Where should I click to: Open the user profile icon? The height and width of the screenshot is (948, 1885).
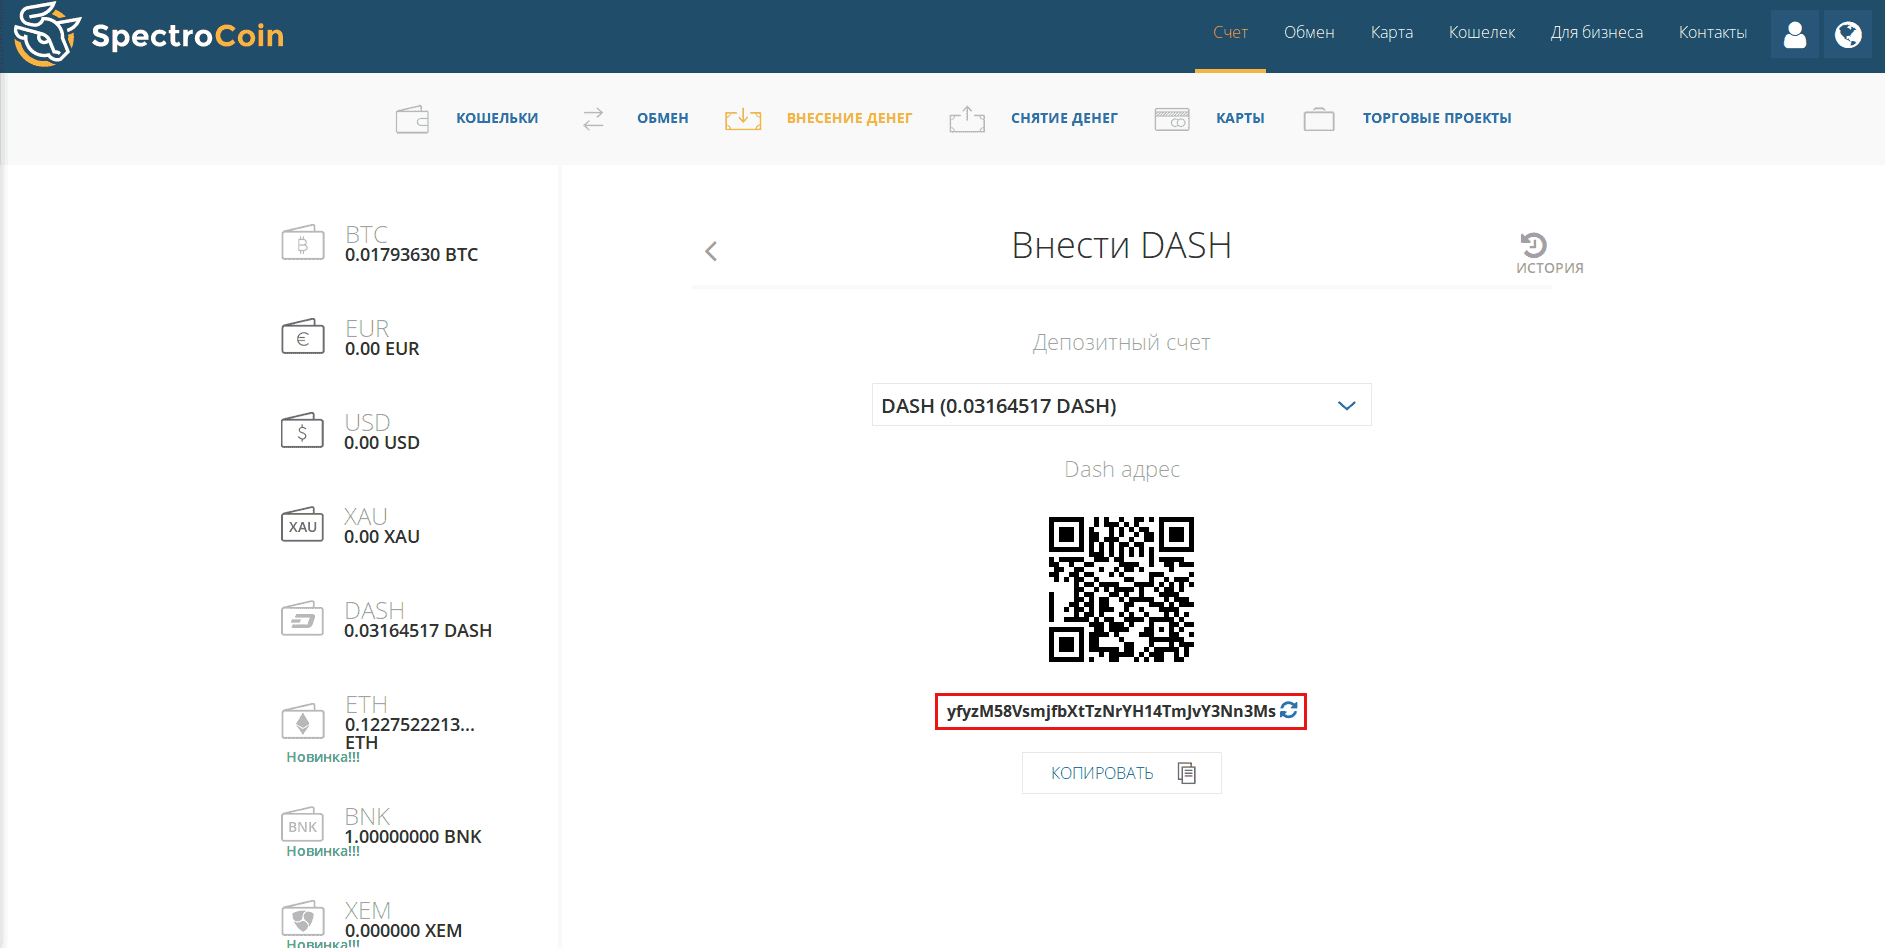point(1795,35)
